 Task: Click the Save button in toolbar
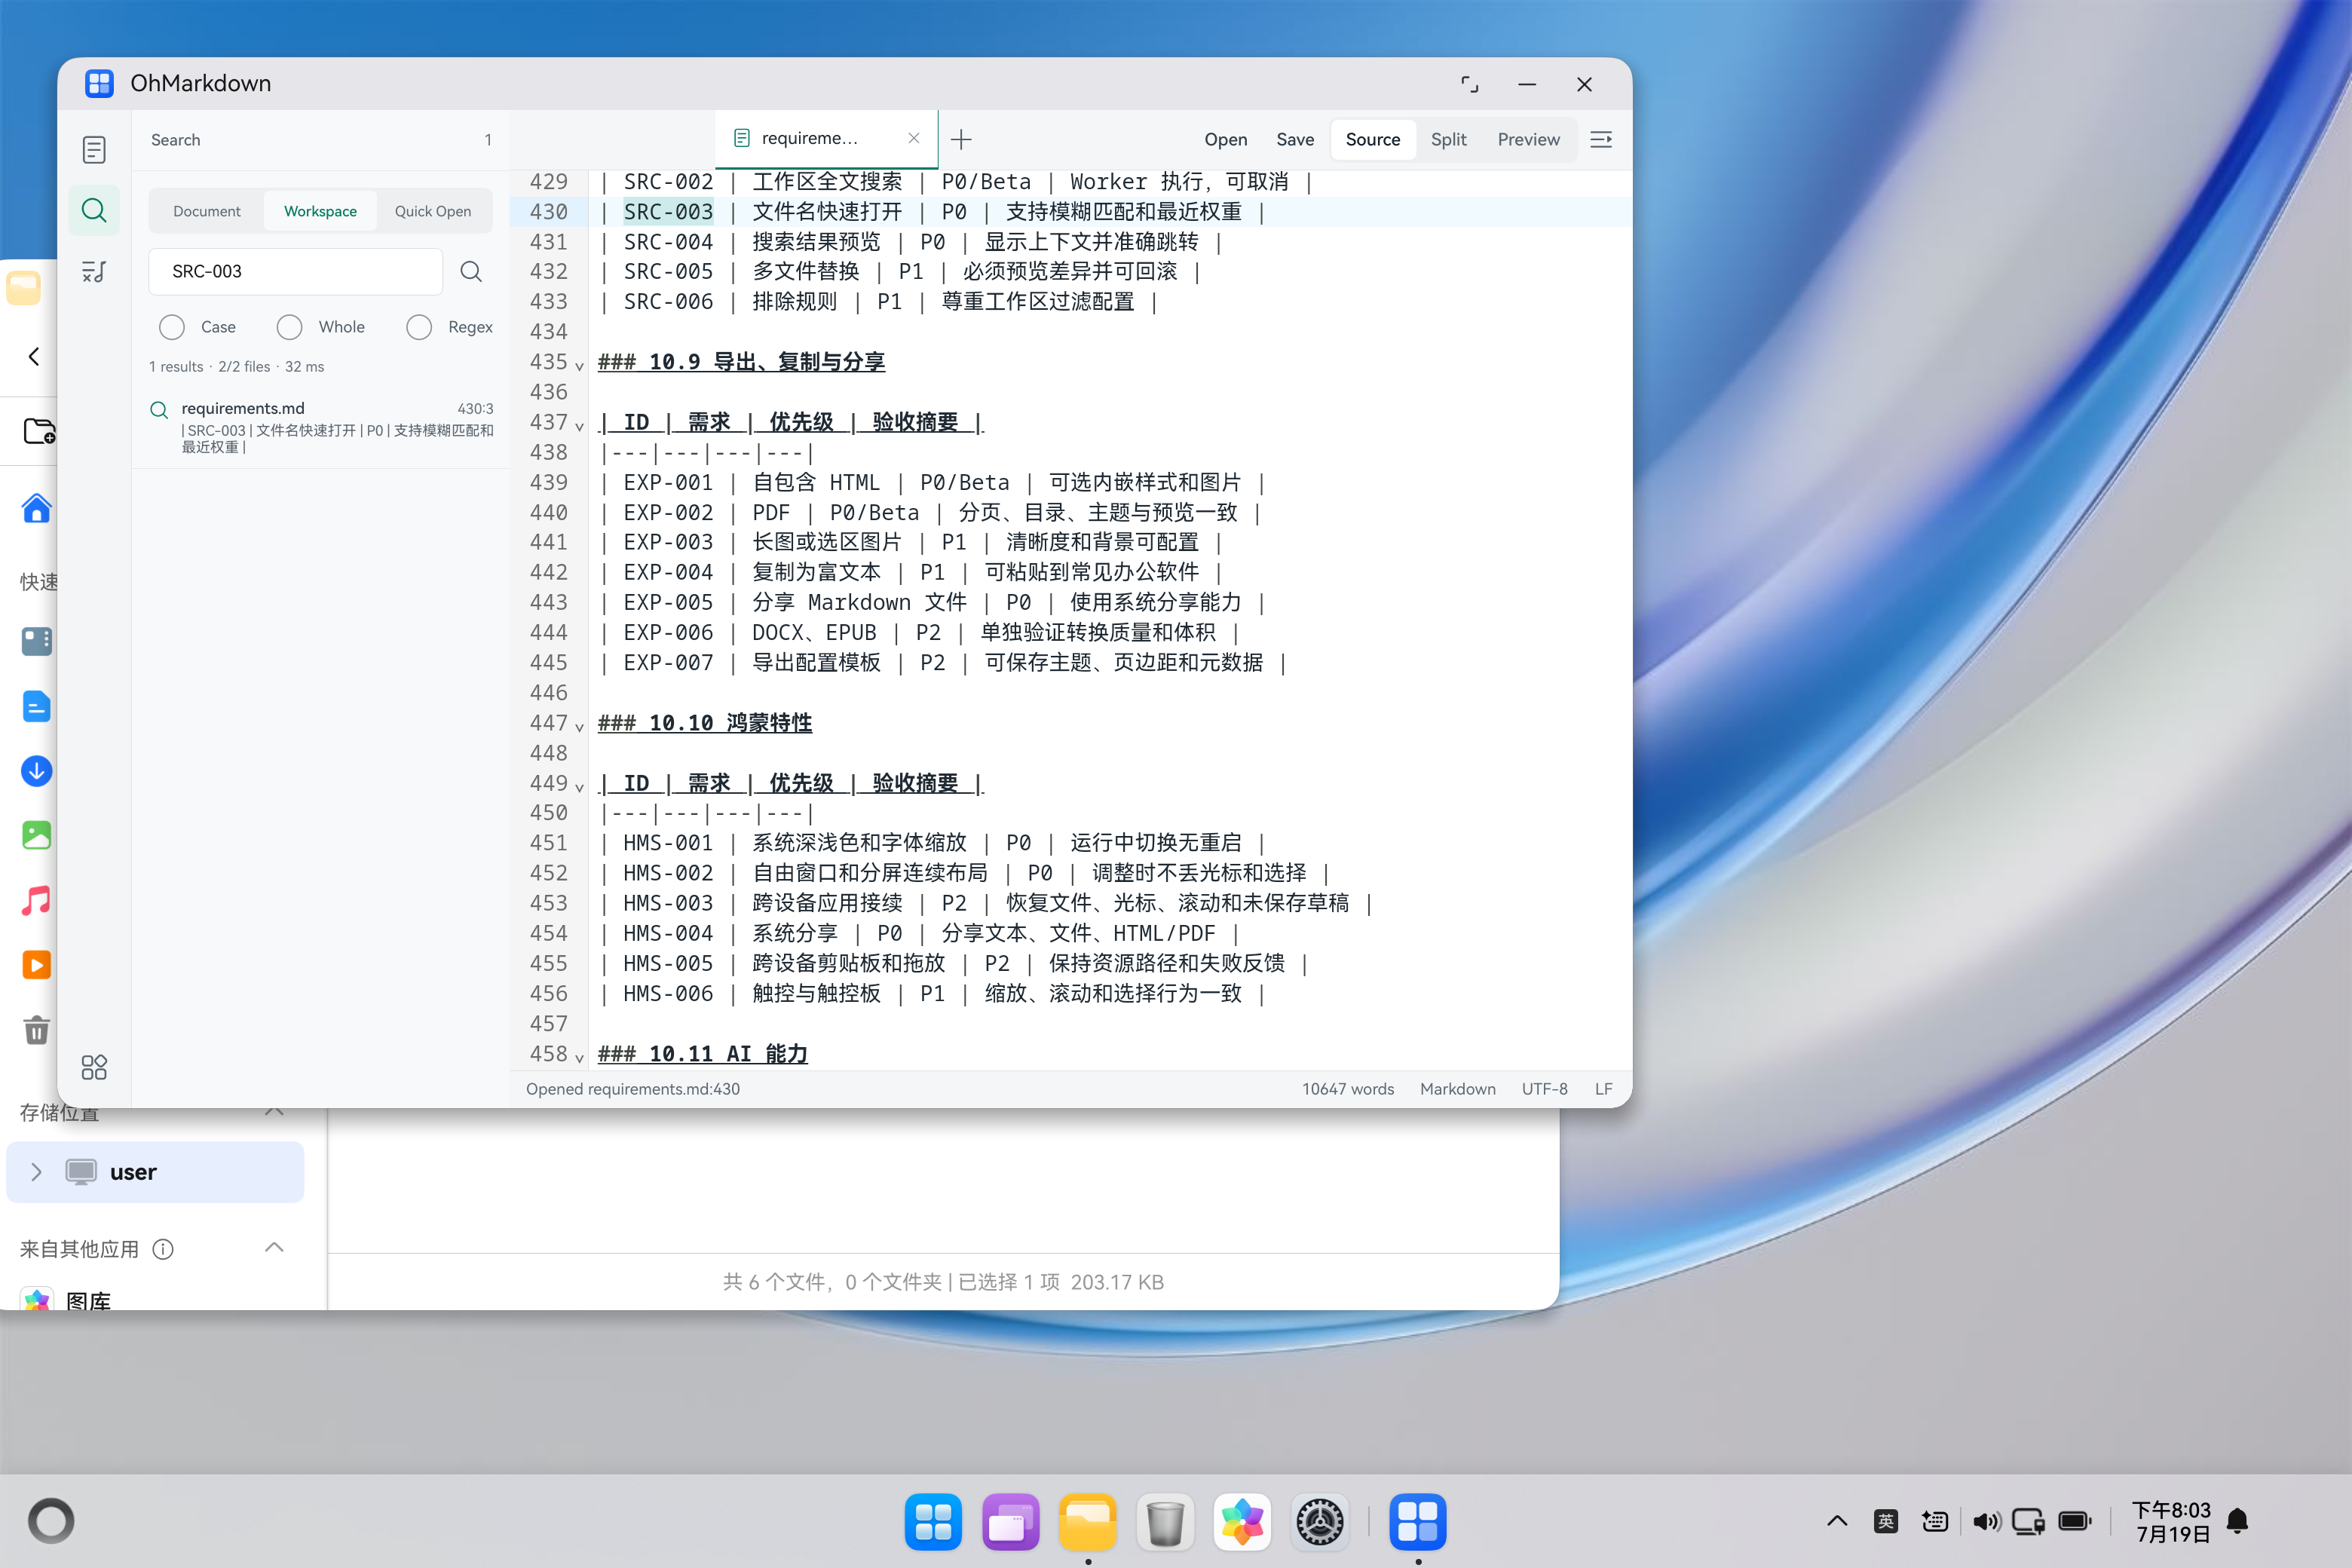[1295, 139]
